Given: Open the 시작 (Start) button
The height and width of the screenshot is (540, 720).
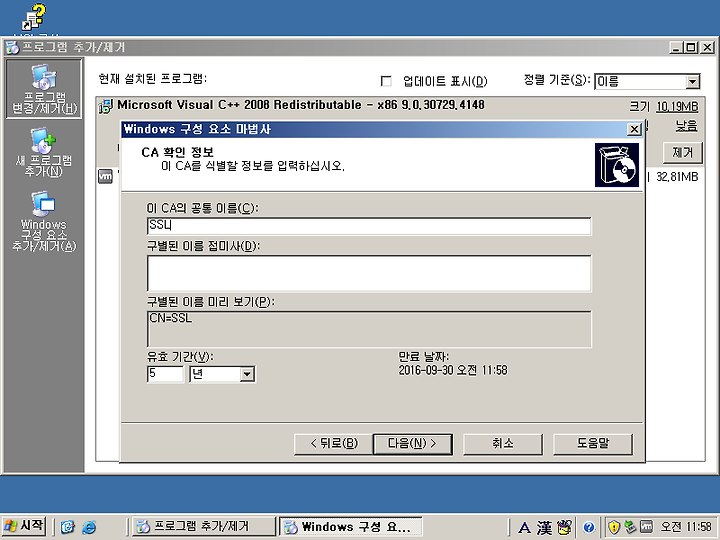Looking at the screenshot, I should [24, 526].
